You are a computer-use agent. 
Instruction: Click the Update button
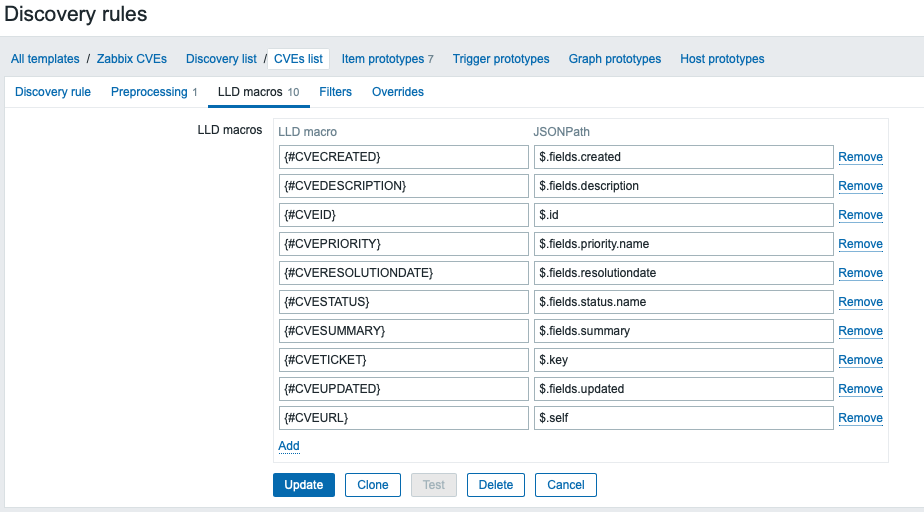pos(304,485)
